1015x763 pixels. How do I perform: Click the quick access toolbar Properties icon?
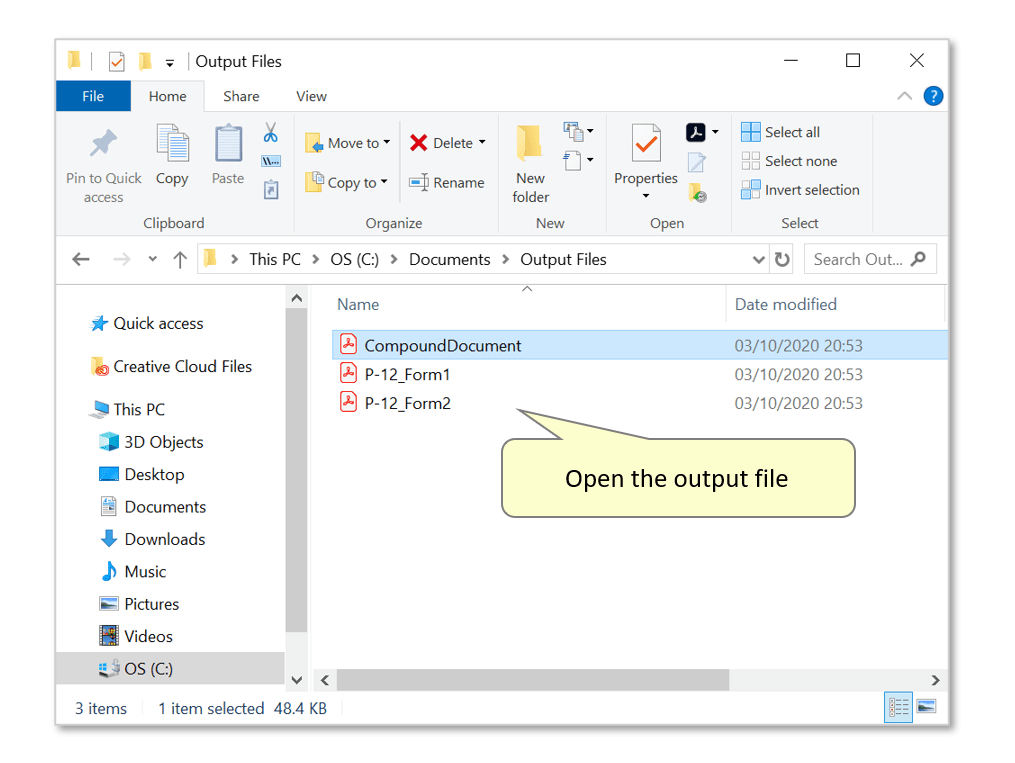pyautogui.click(x=117, y=61)
